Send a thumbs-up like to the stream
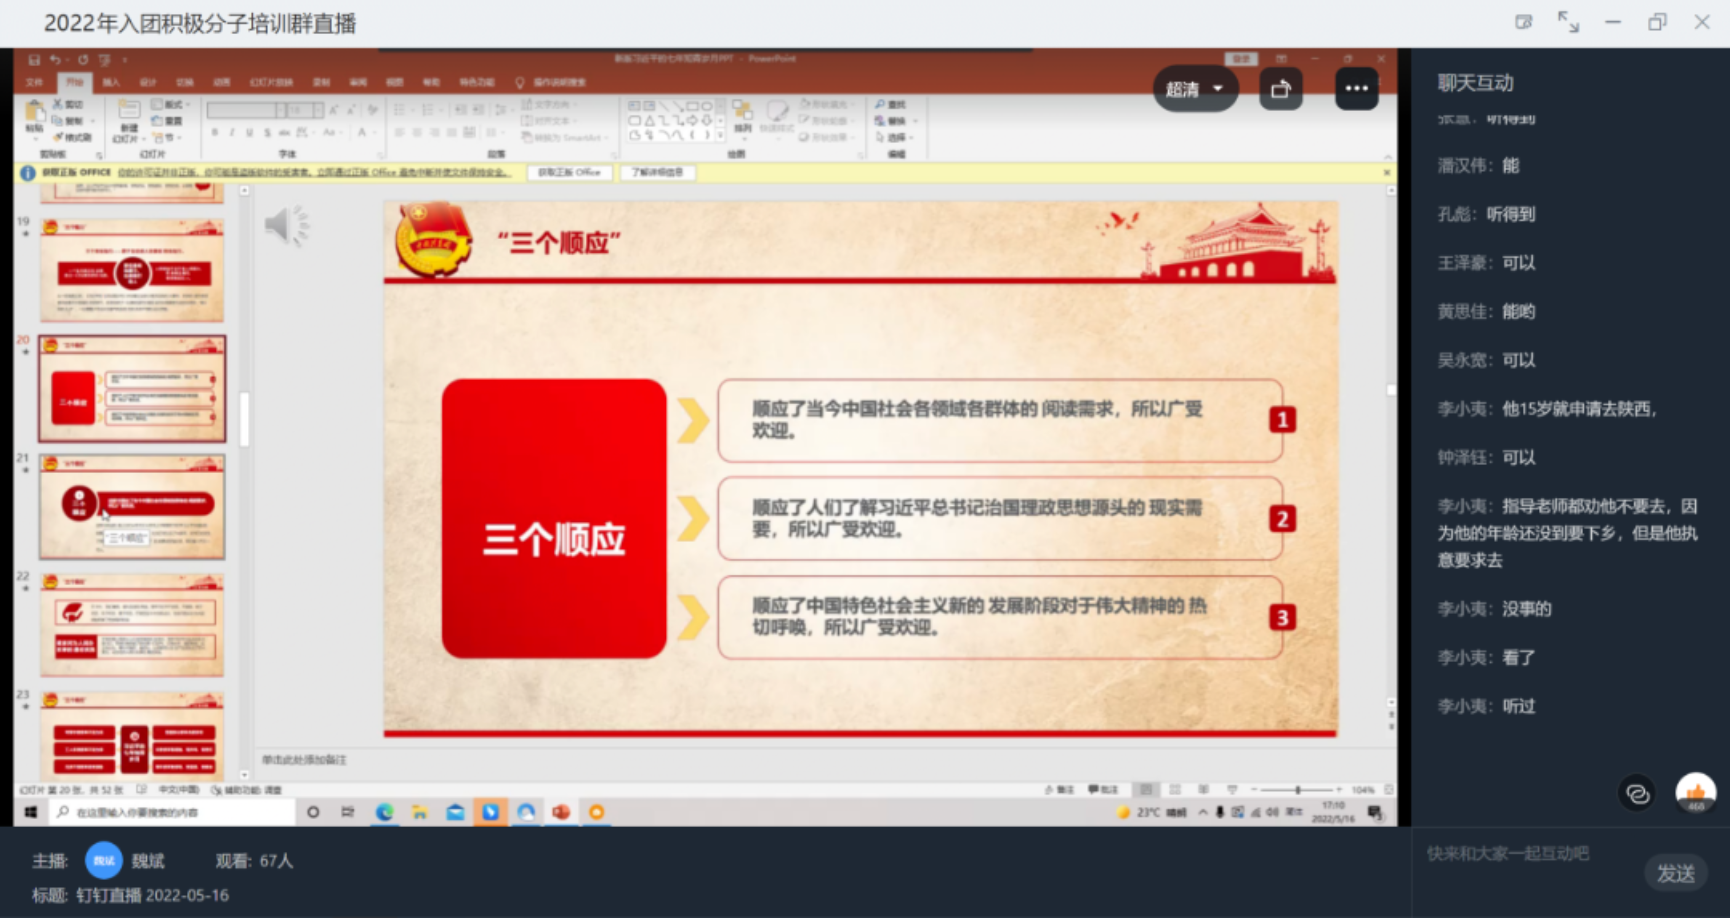Screen dimensions: 1731x919 (1695, 793)
